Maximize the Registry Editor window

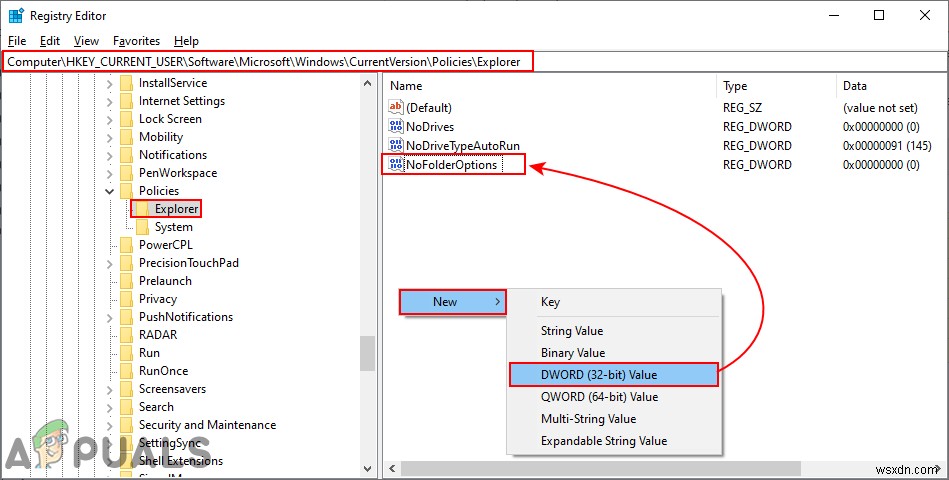point(879,16)
